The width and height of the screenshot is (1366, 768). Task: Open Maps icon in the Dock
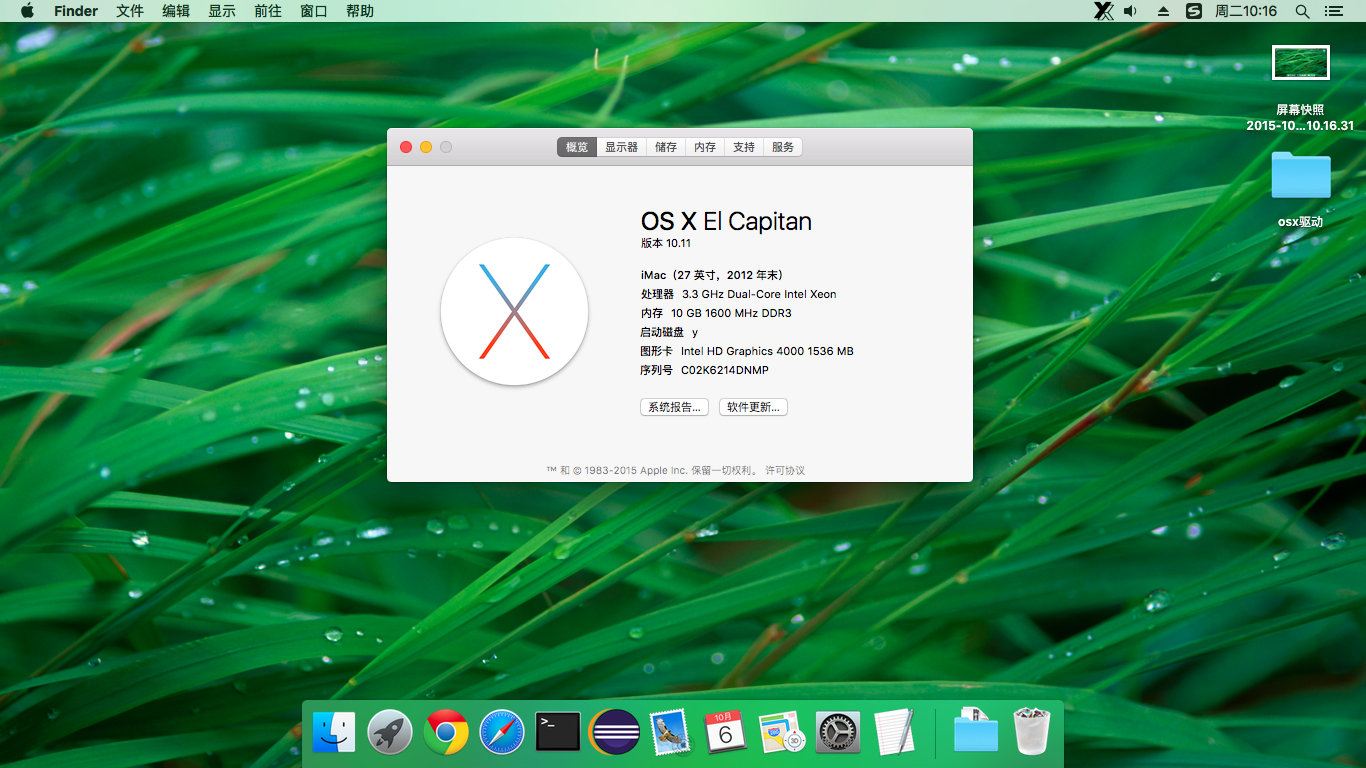coord(781,732)
